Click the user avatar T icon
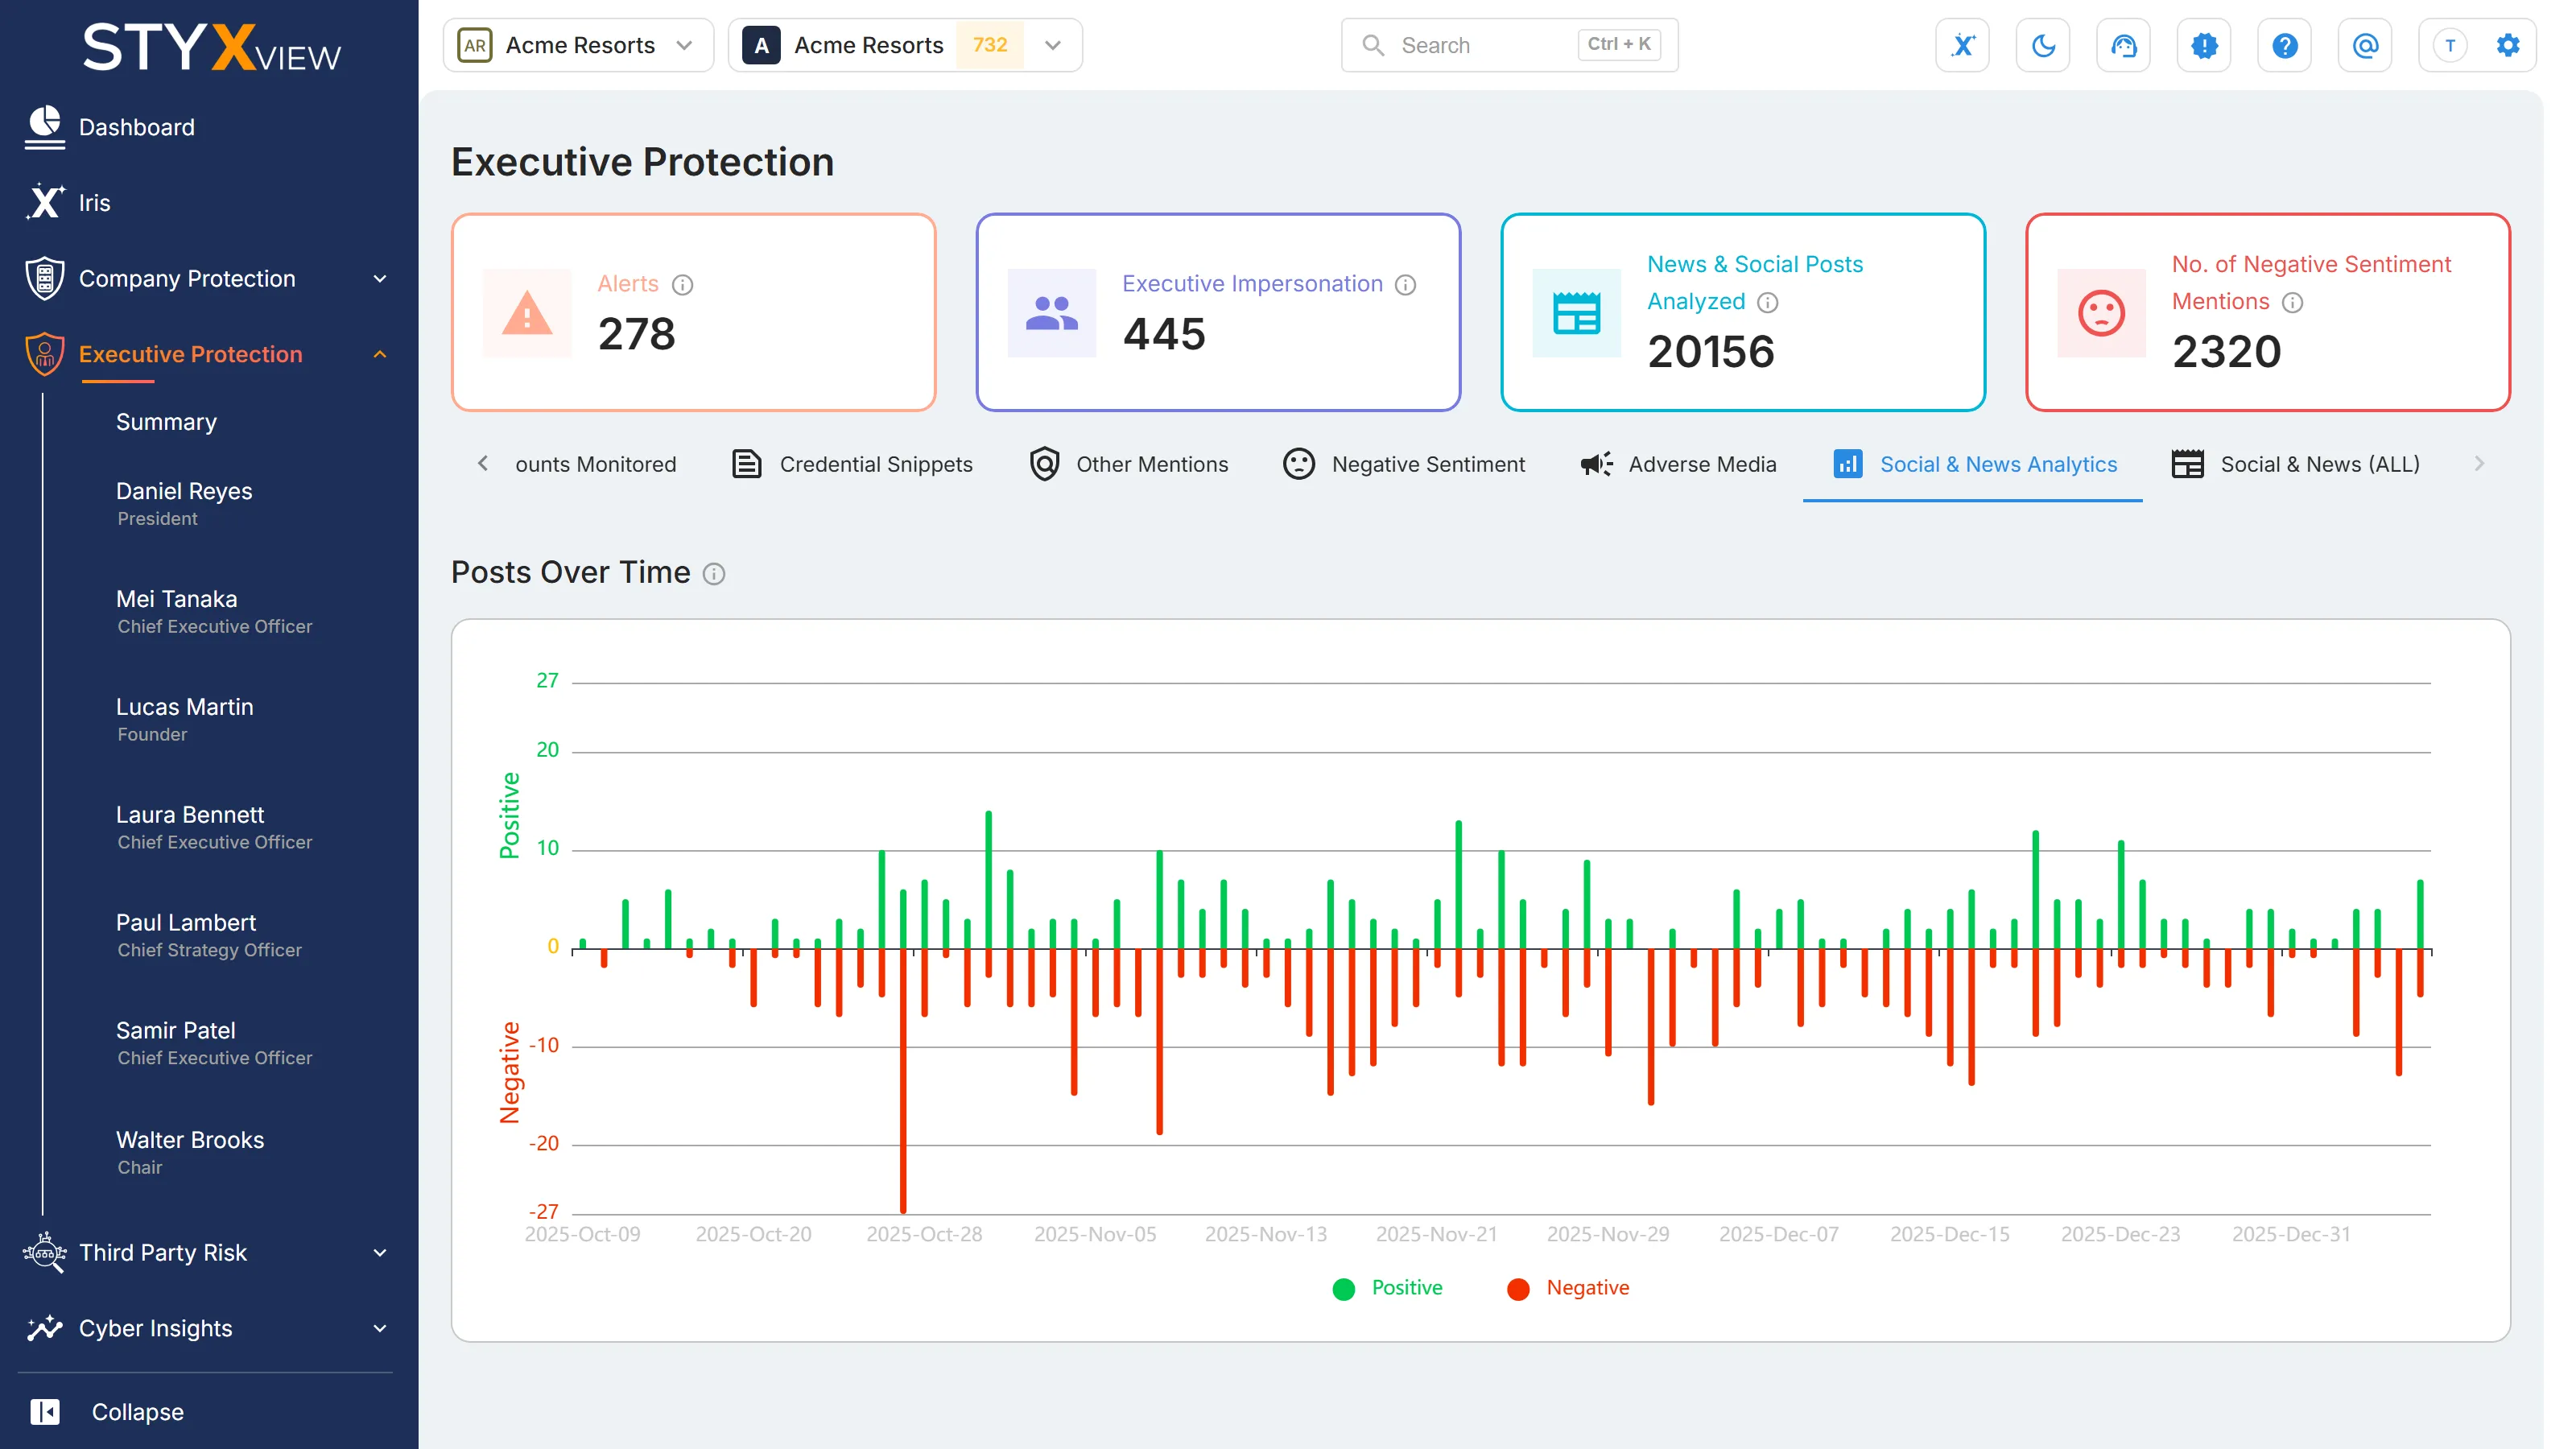 2449,45
